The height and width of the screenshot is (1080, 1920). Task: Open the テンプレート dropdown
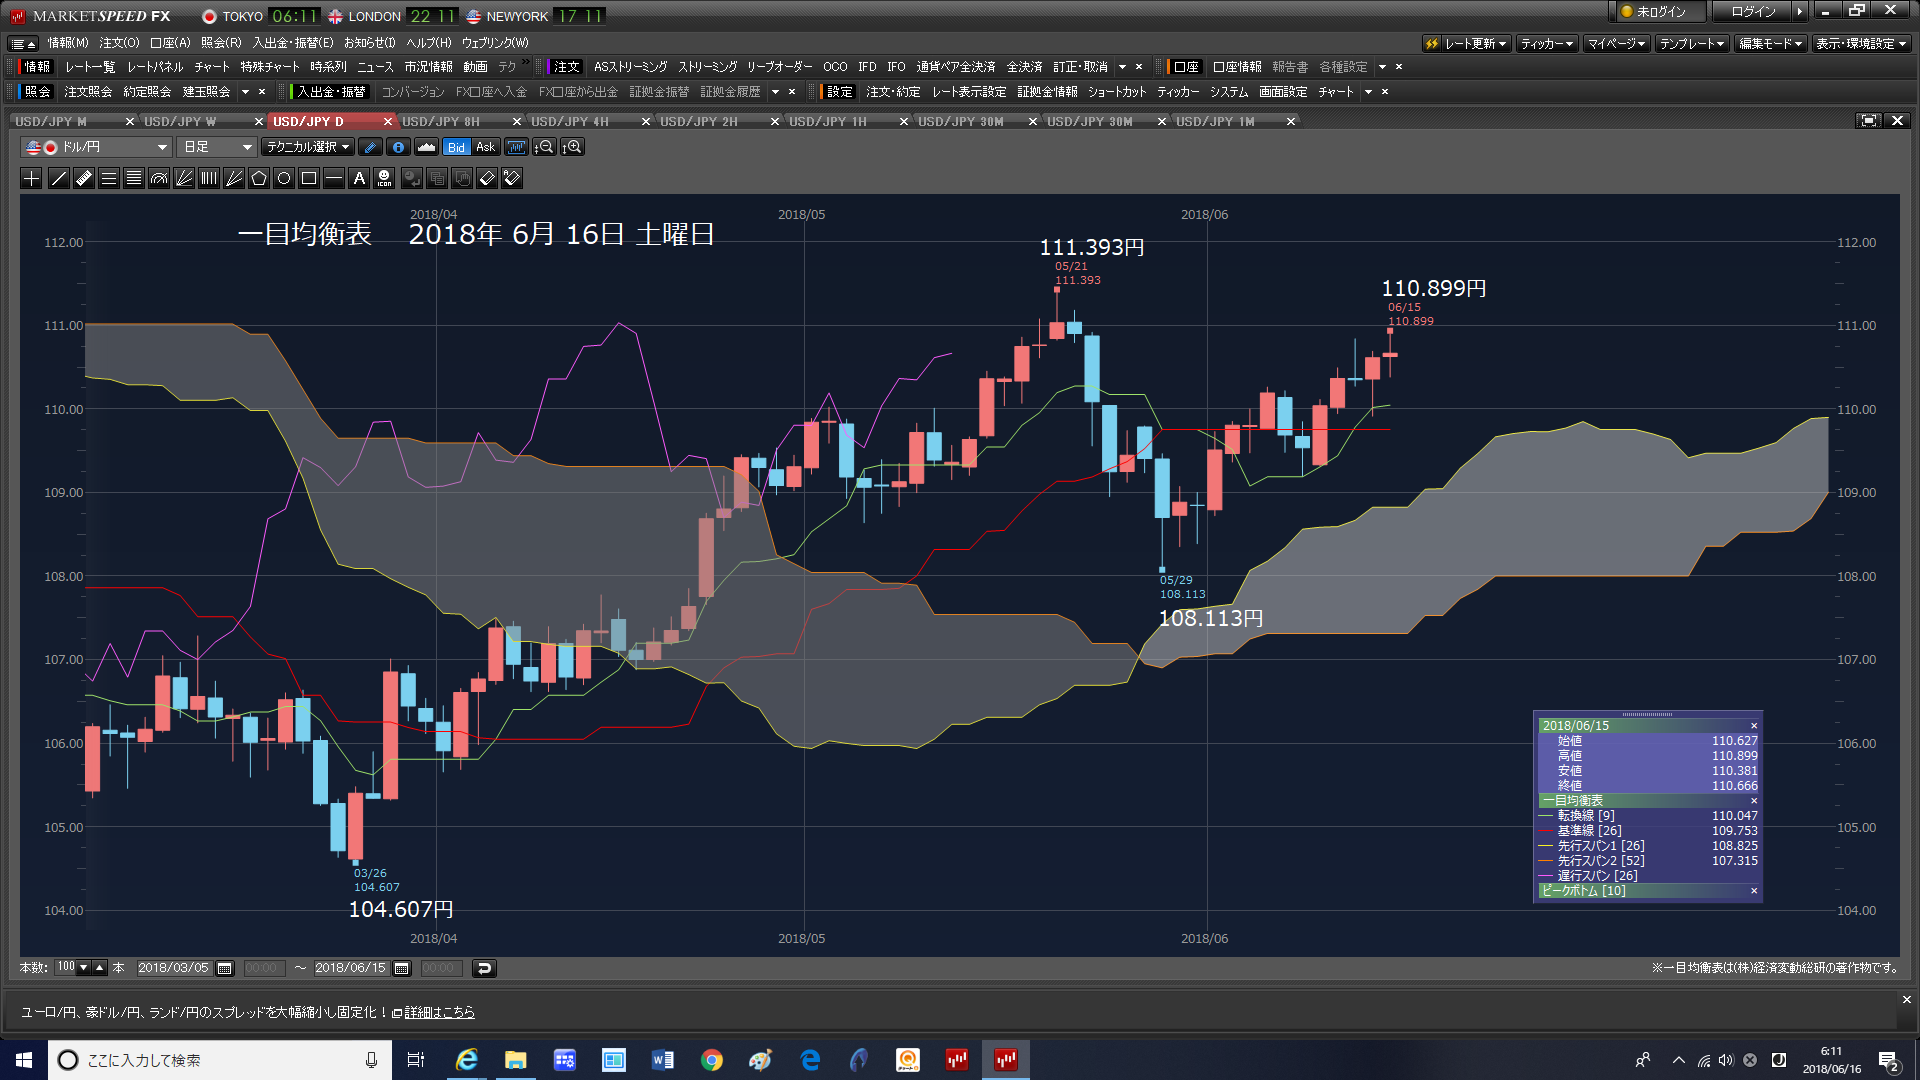click(x=1692, y=44)
